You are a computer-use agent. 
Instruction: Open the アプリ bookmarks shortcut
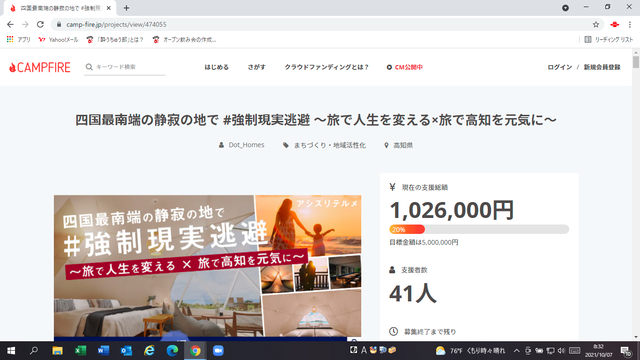point(19,40)
